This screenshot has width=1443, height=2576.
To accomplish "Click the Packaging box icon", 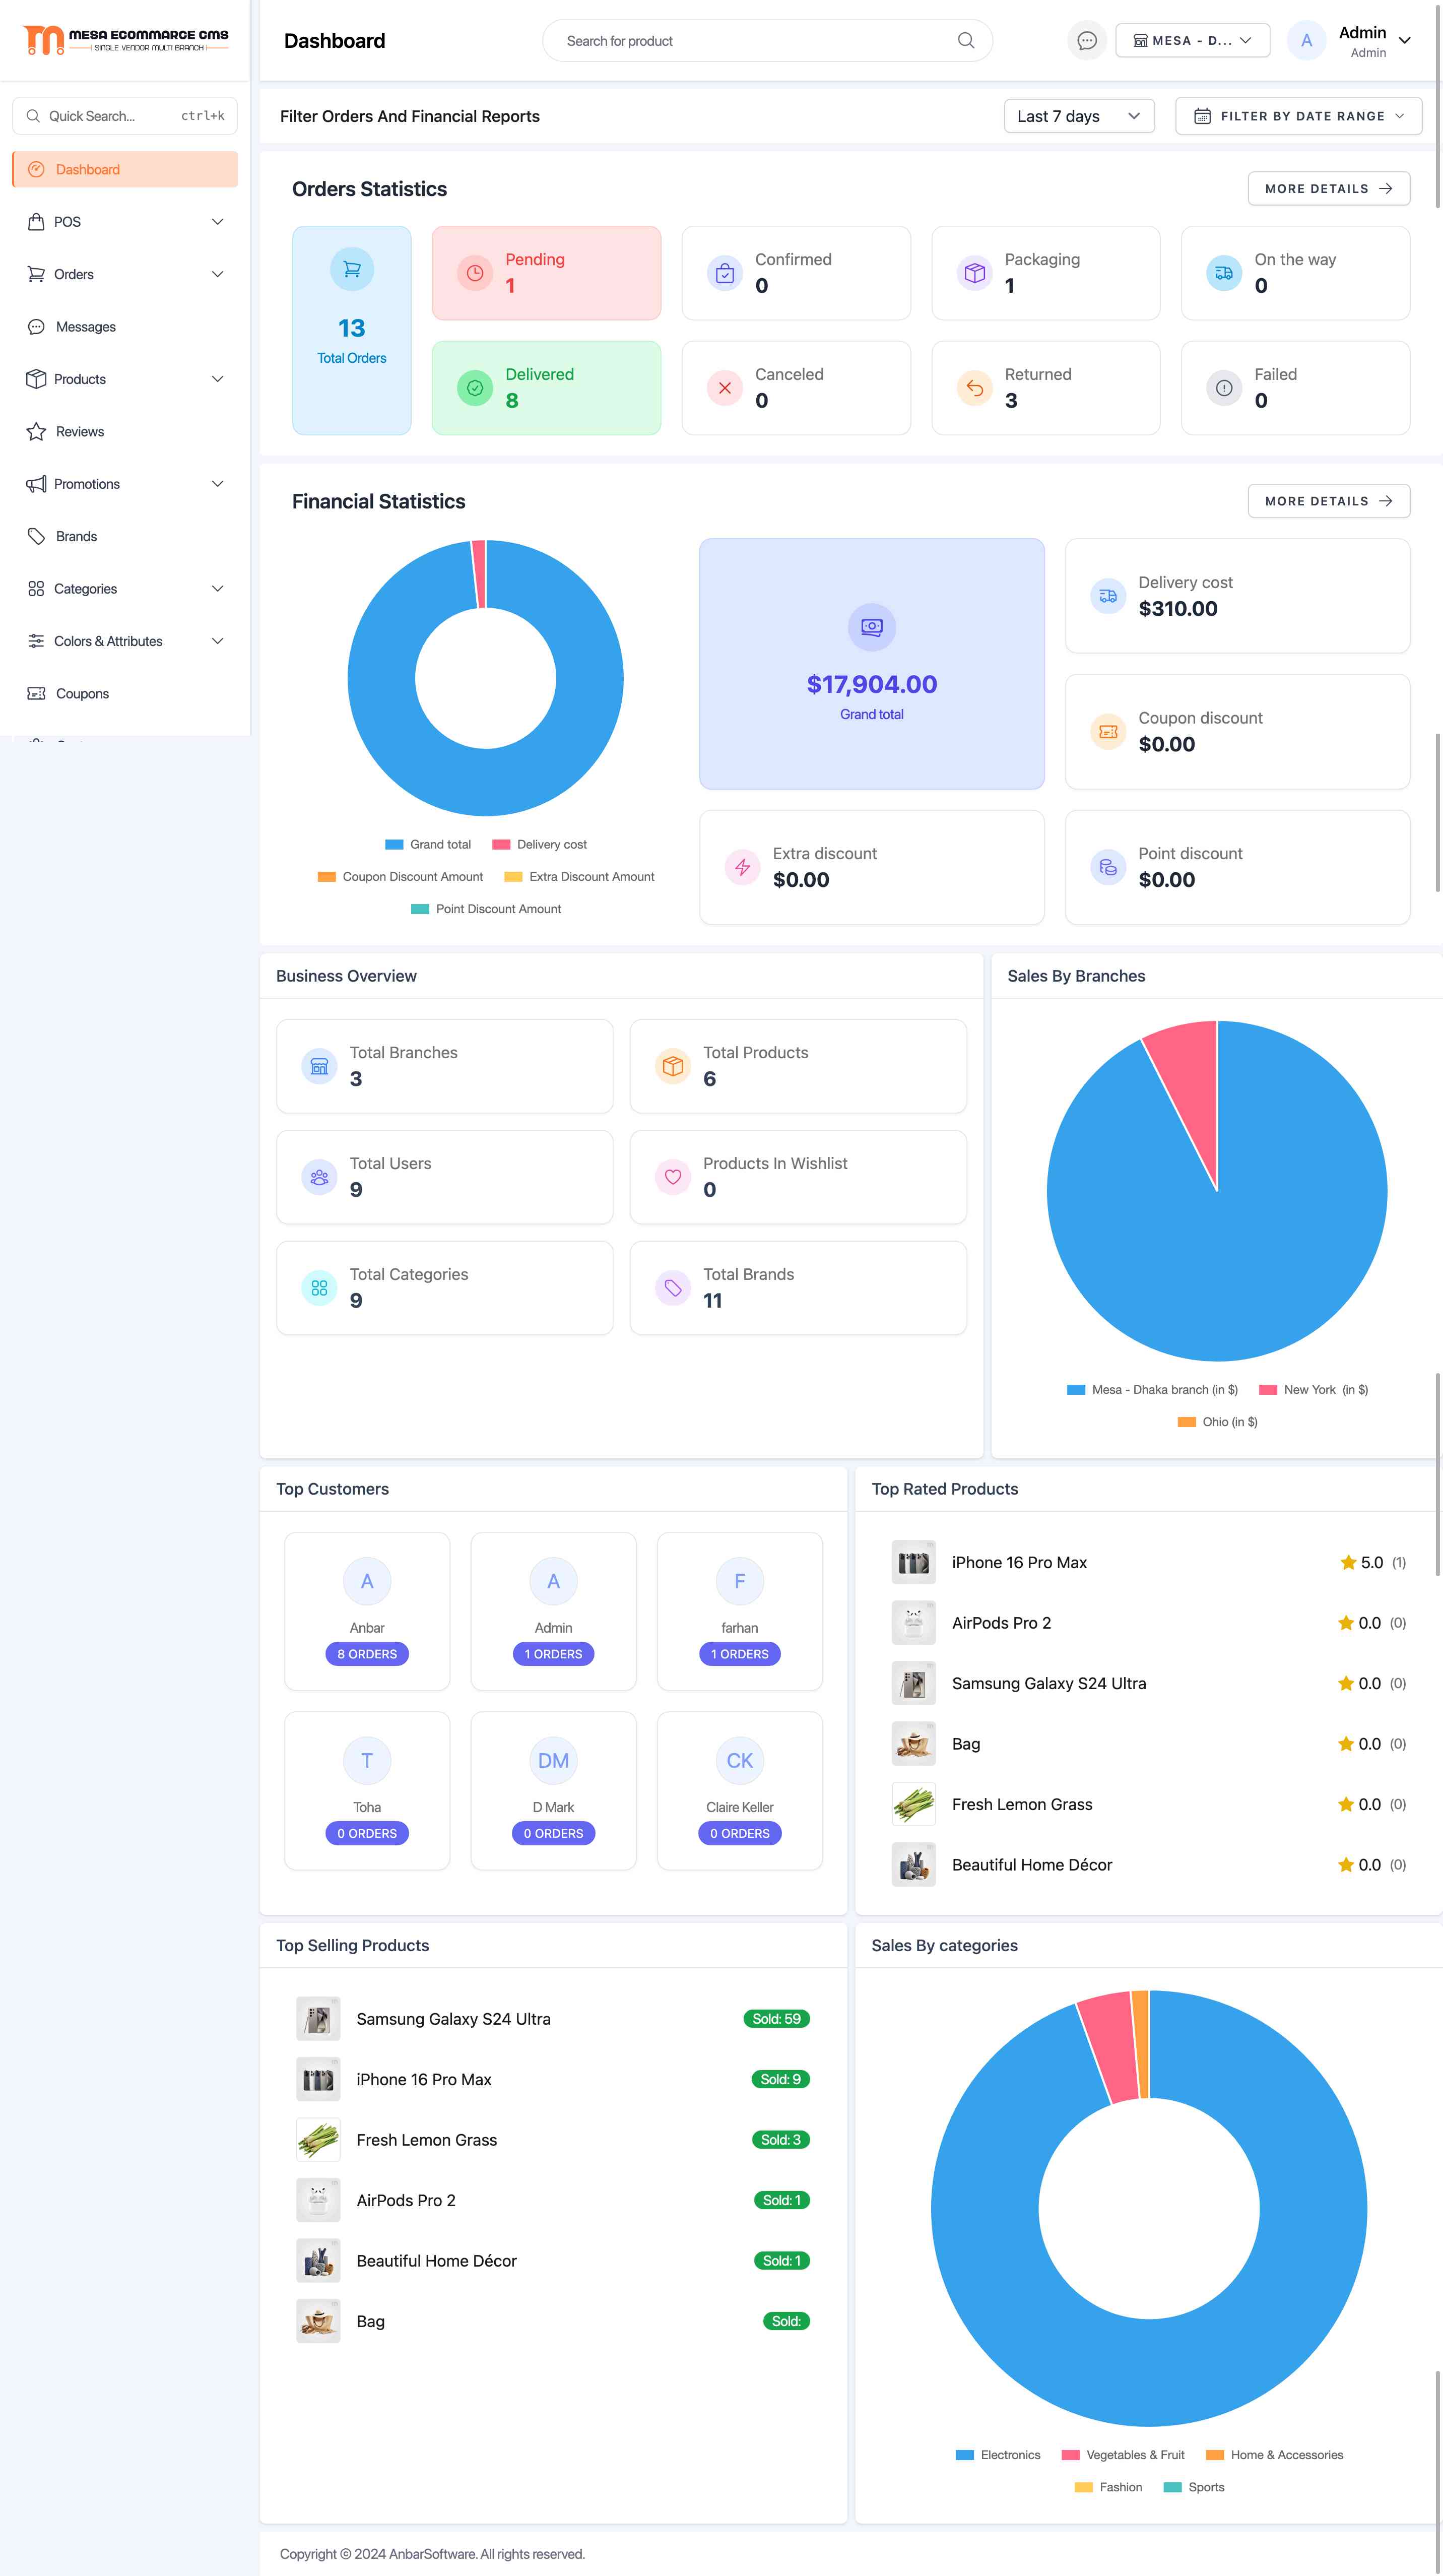I will tap(975, 273).
